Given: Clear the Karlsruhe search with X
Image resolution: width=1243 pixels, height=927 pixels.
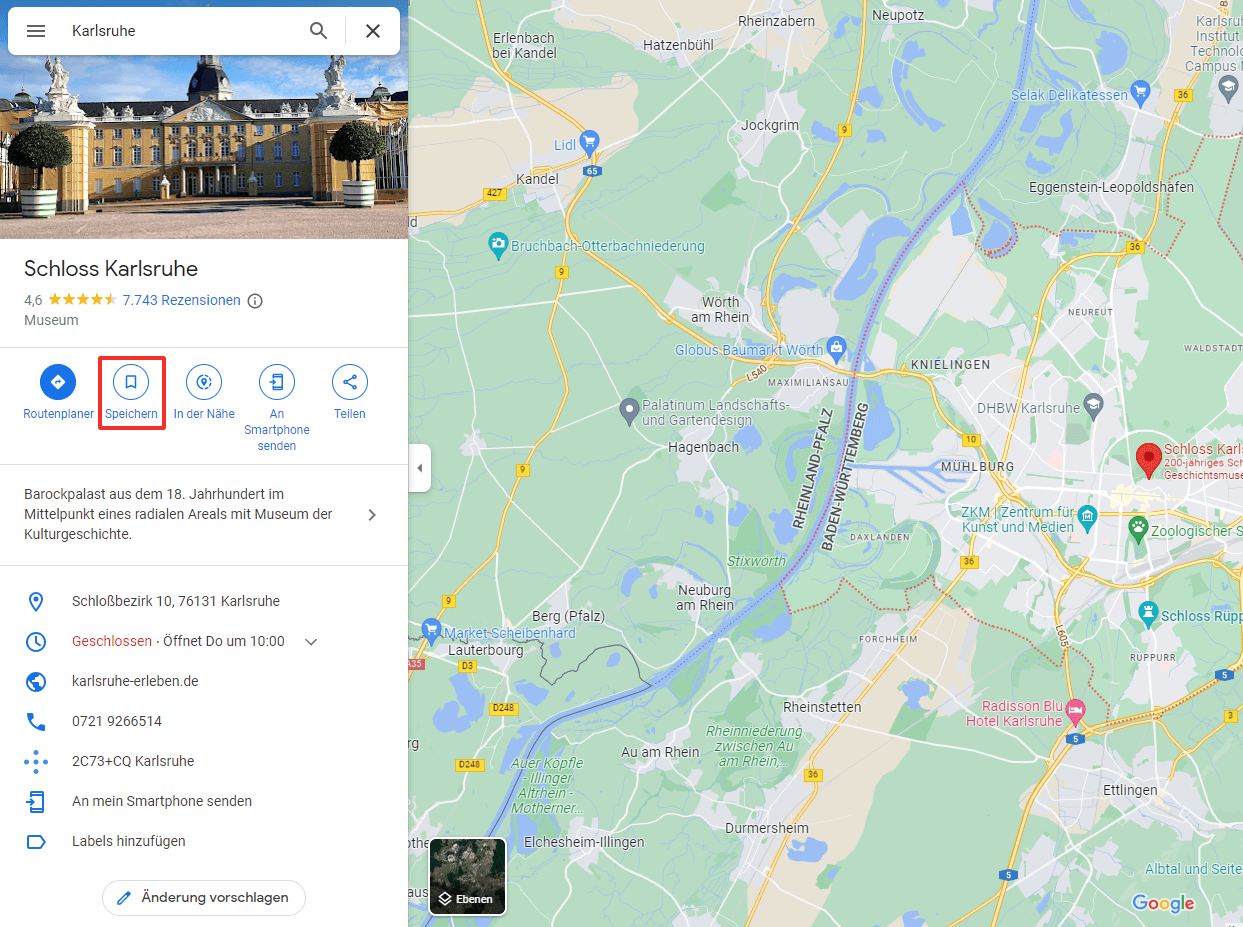Looking at the screenshot, I should [373, 31].
